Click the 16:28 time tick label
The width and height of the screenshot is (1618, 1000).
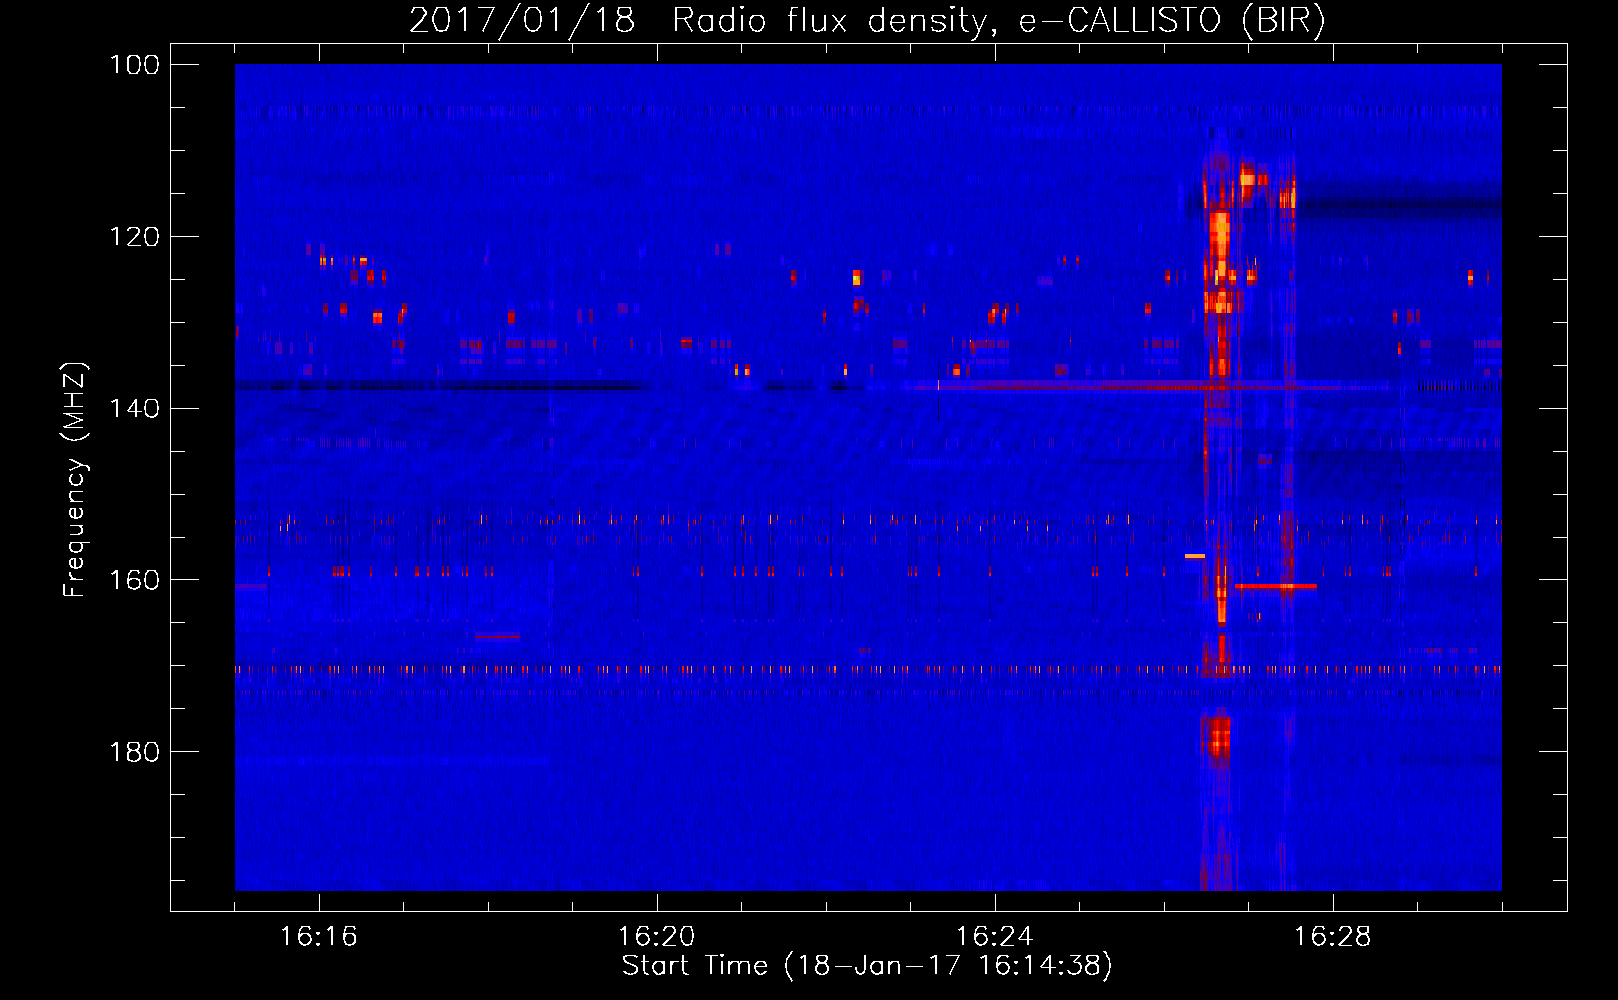point(1333,937)
